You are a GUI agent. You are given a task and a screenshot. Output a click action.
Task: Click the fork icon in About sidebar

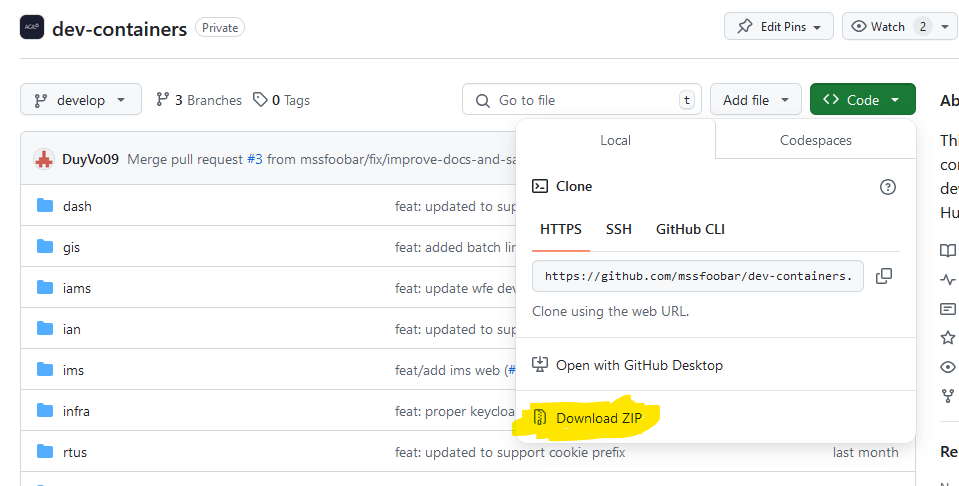click(x=947, y=396)
